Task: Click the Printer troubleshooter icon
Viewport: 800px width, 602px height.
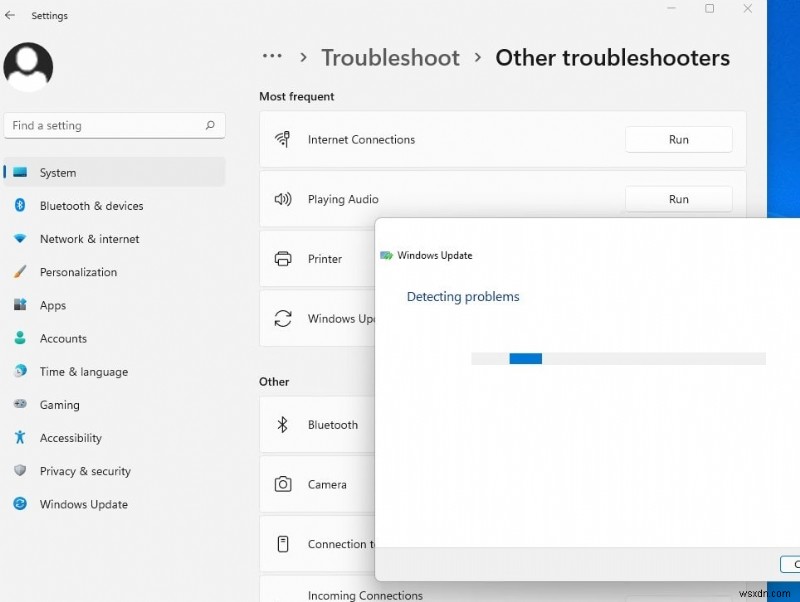Action: 283,259
